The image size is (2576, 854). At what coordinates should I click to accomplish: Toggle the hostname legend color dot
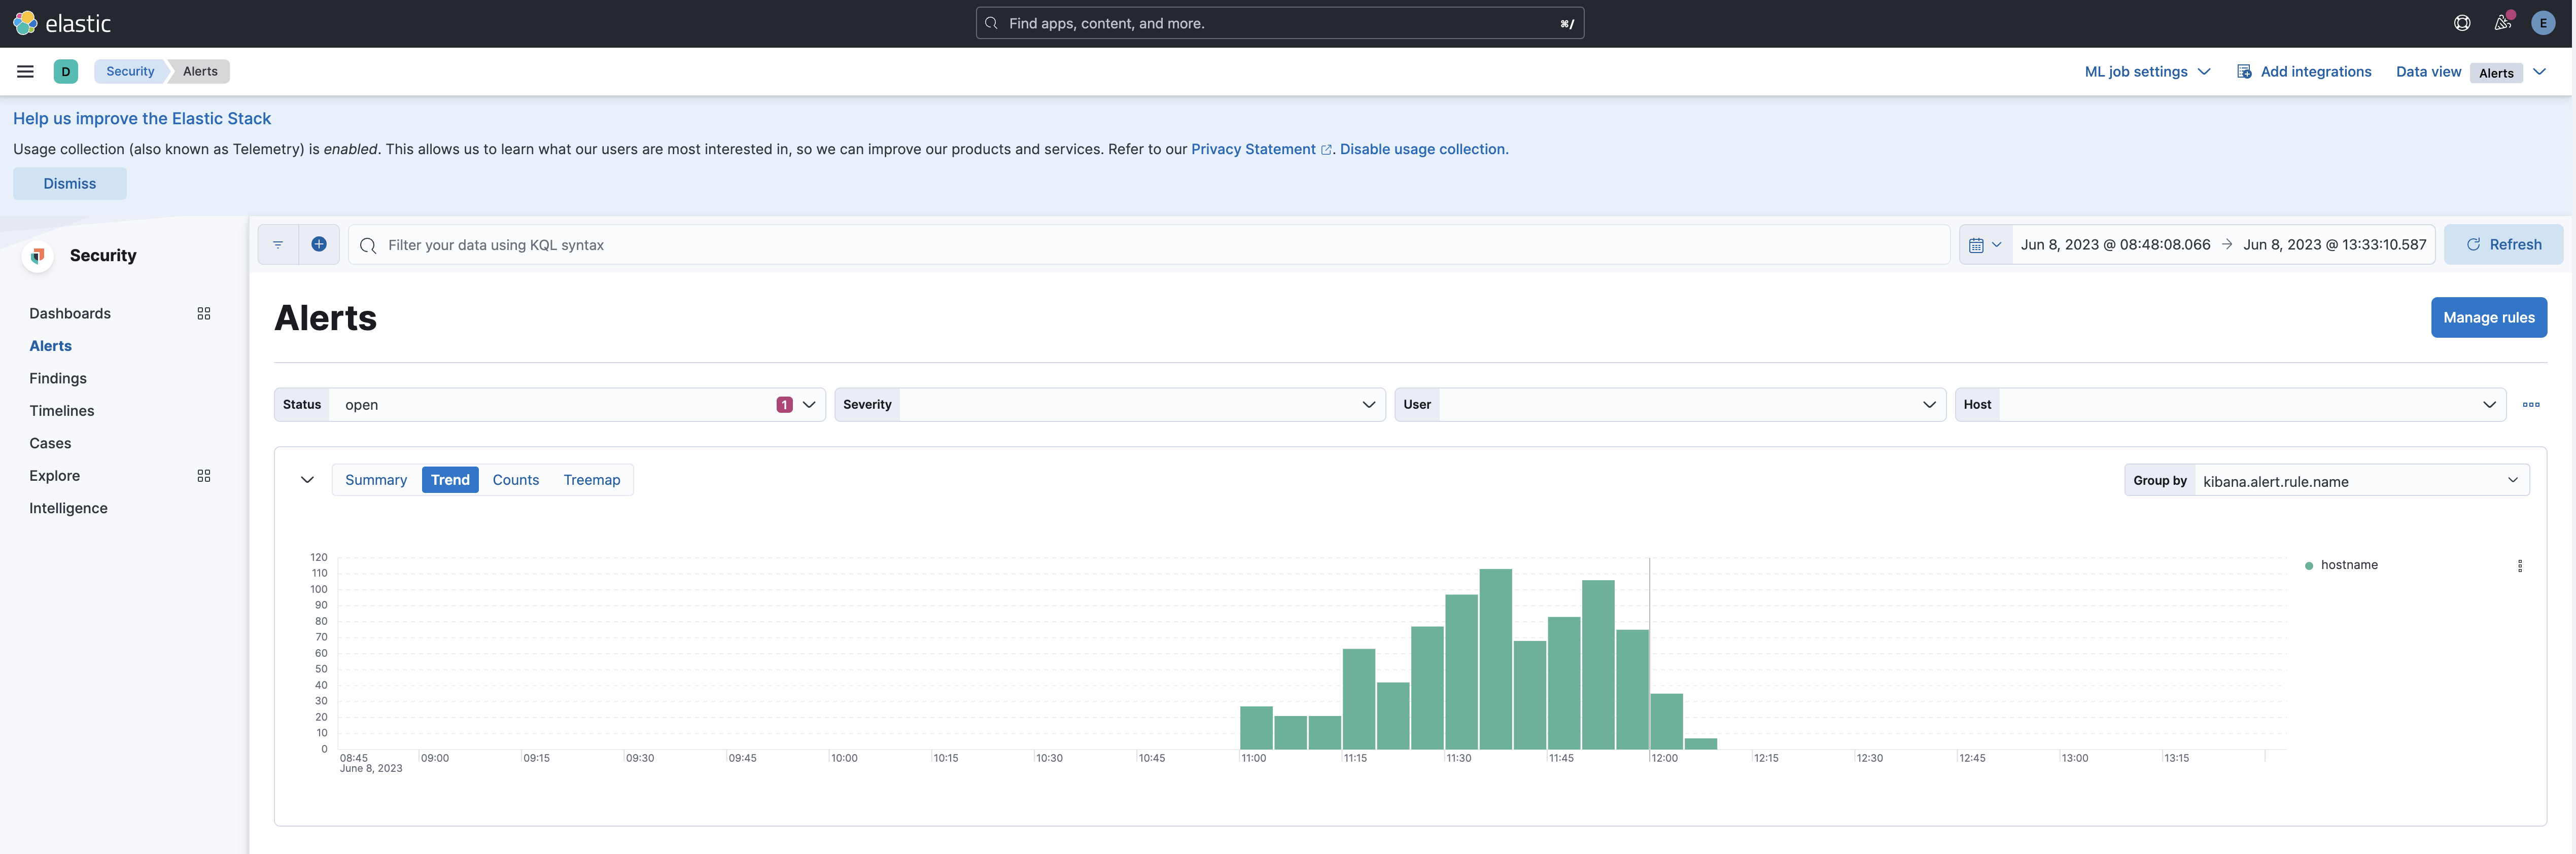2309,566
